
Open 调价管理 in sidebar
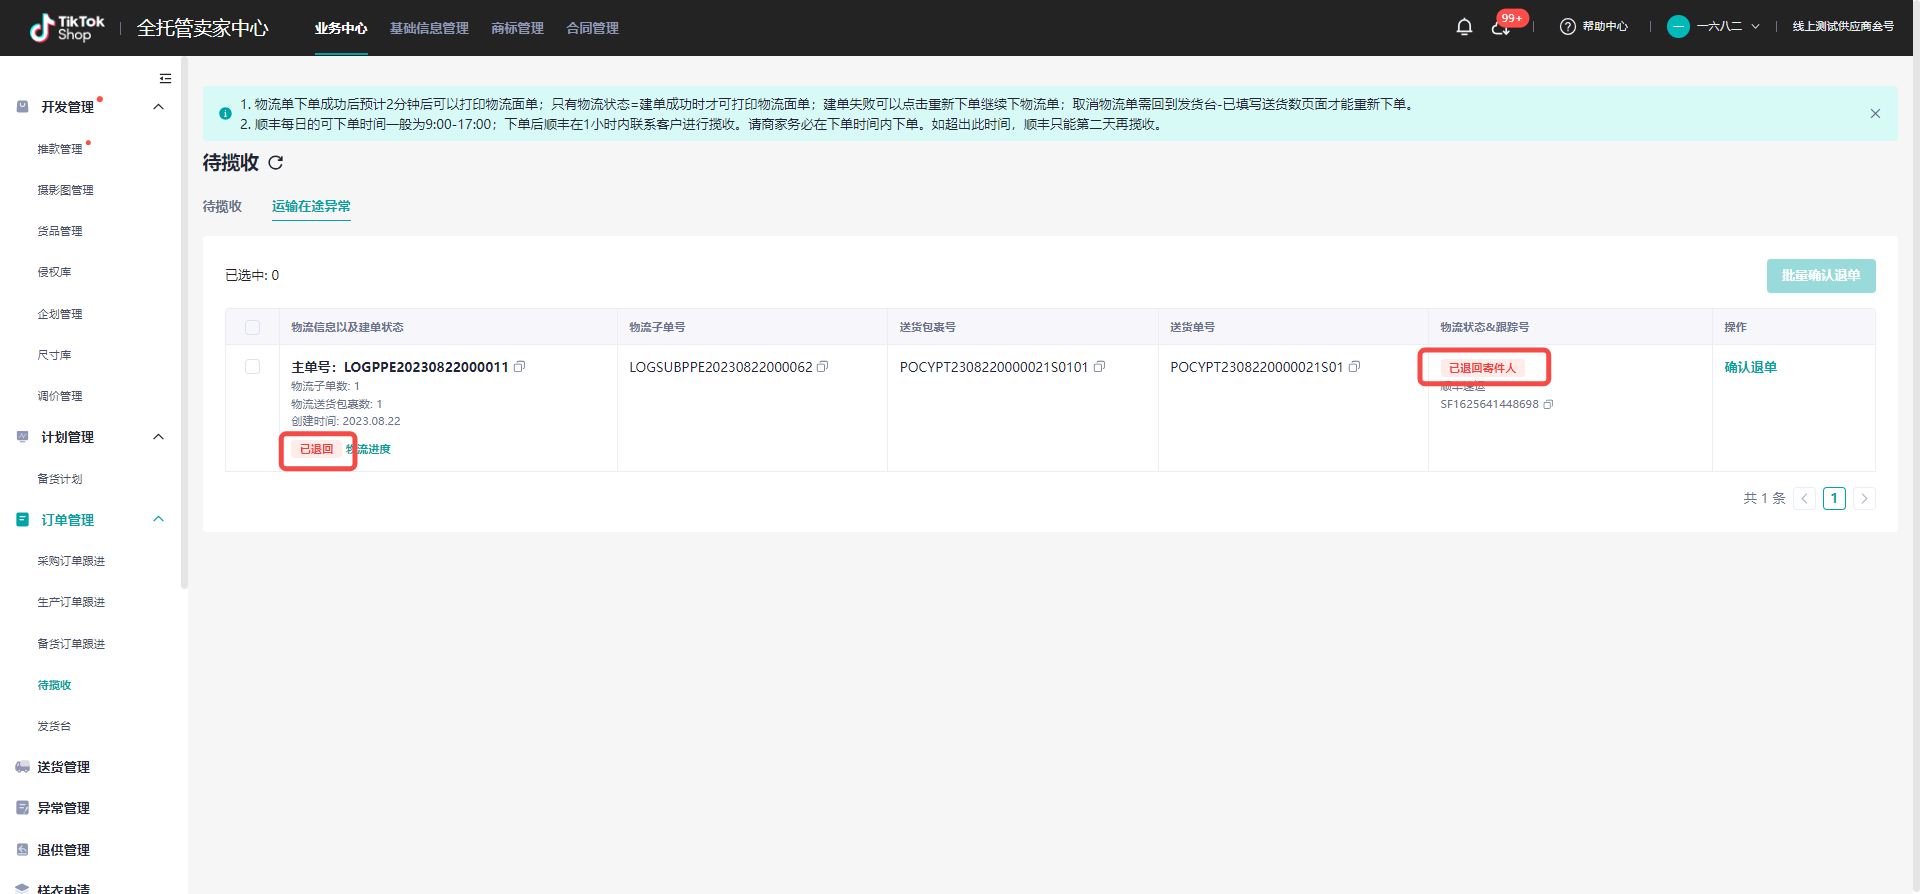click(x=60, y=396)
